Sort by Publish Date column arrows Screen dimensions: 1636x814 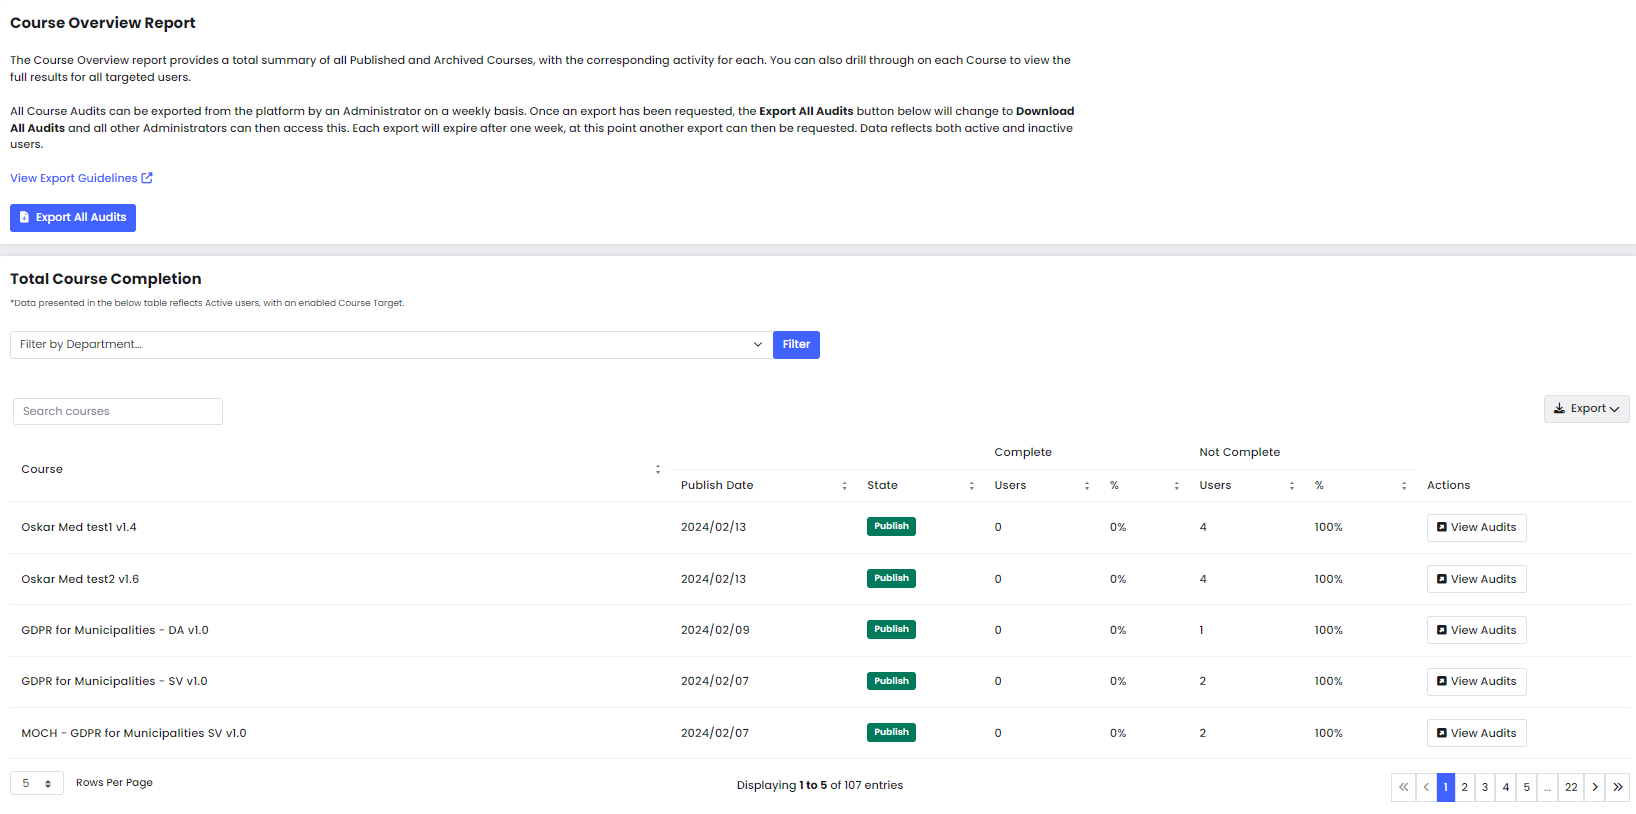coord(844,486)
